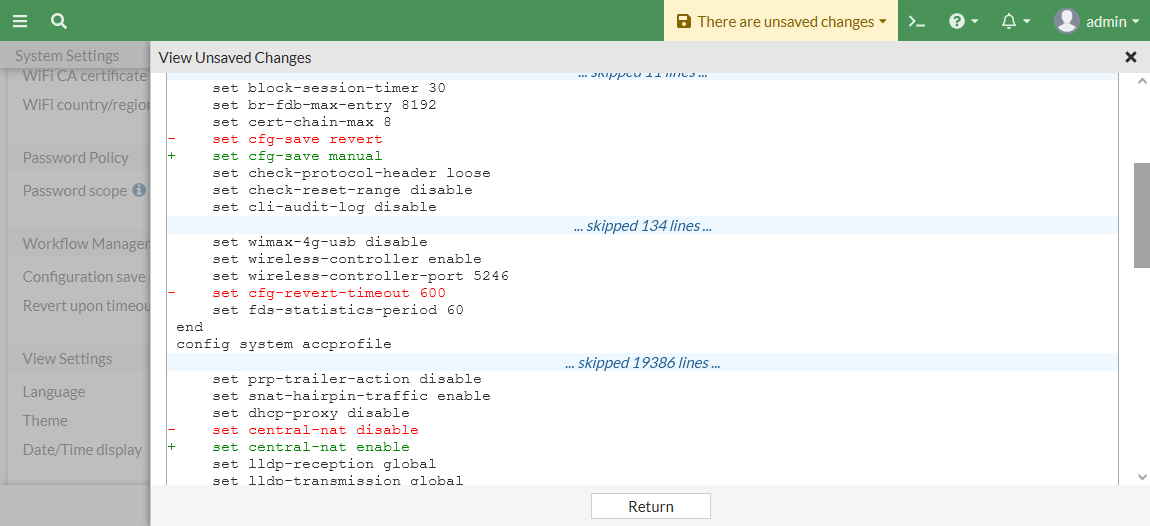This screenshot has width=1150, height=526.
Task: Select the System Settings heading
Action: click(x=67, y=56)
